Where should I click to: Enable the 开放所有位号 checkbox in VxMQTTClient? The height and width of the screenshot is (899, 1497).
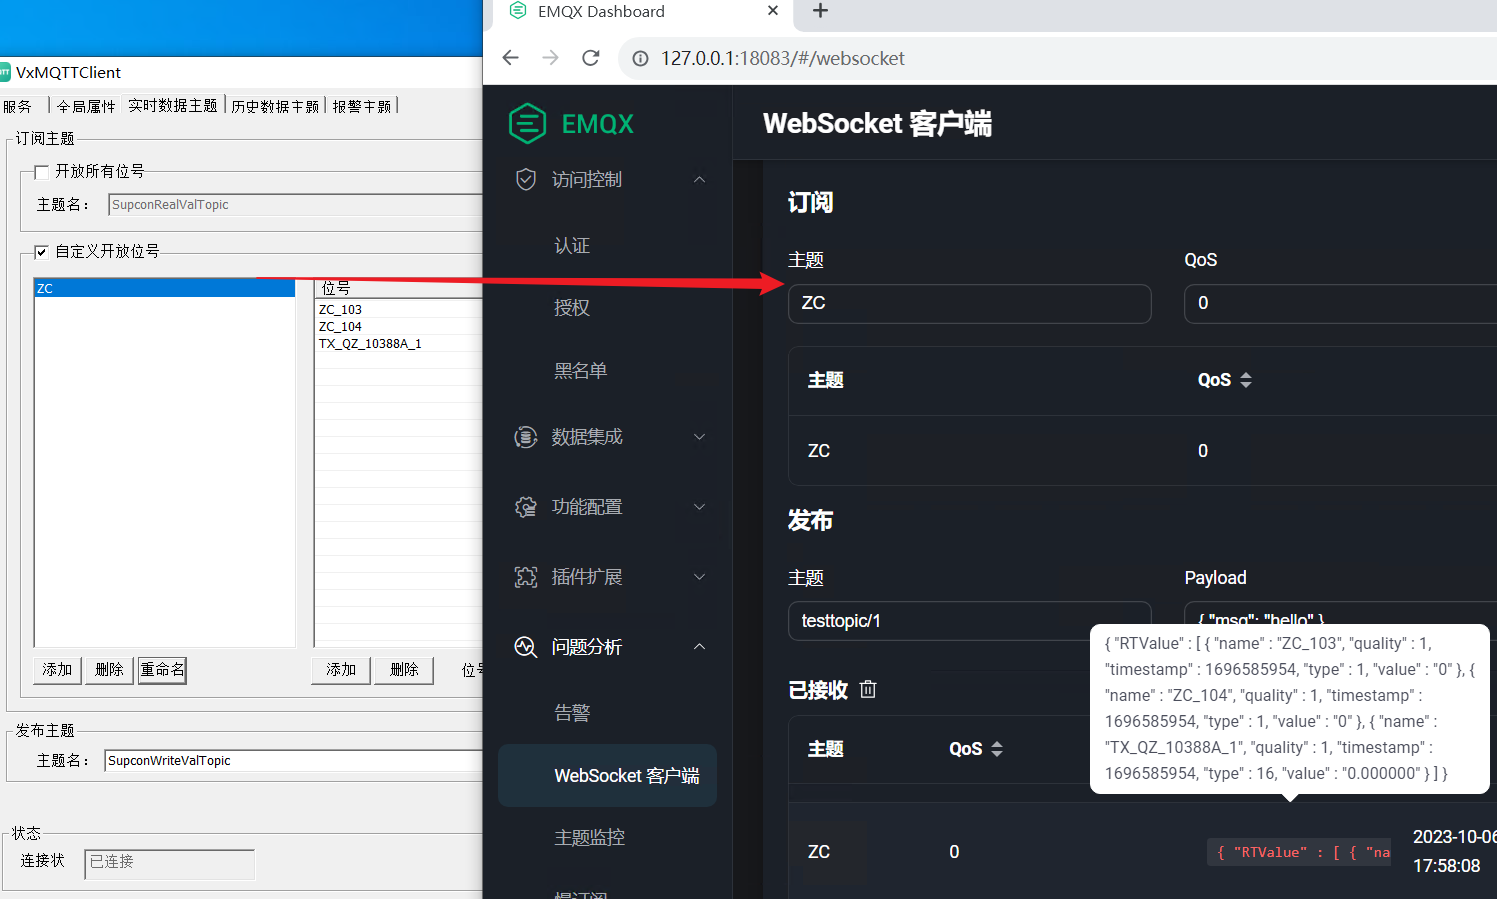point(42,172)
